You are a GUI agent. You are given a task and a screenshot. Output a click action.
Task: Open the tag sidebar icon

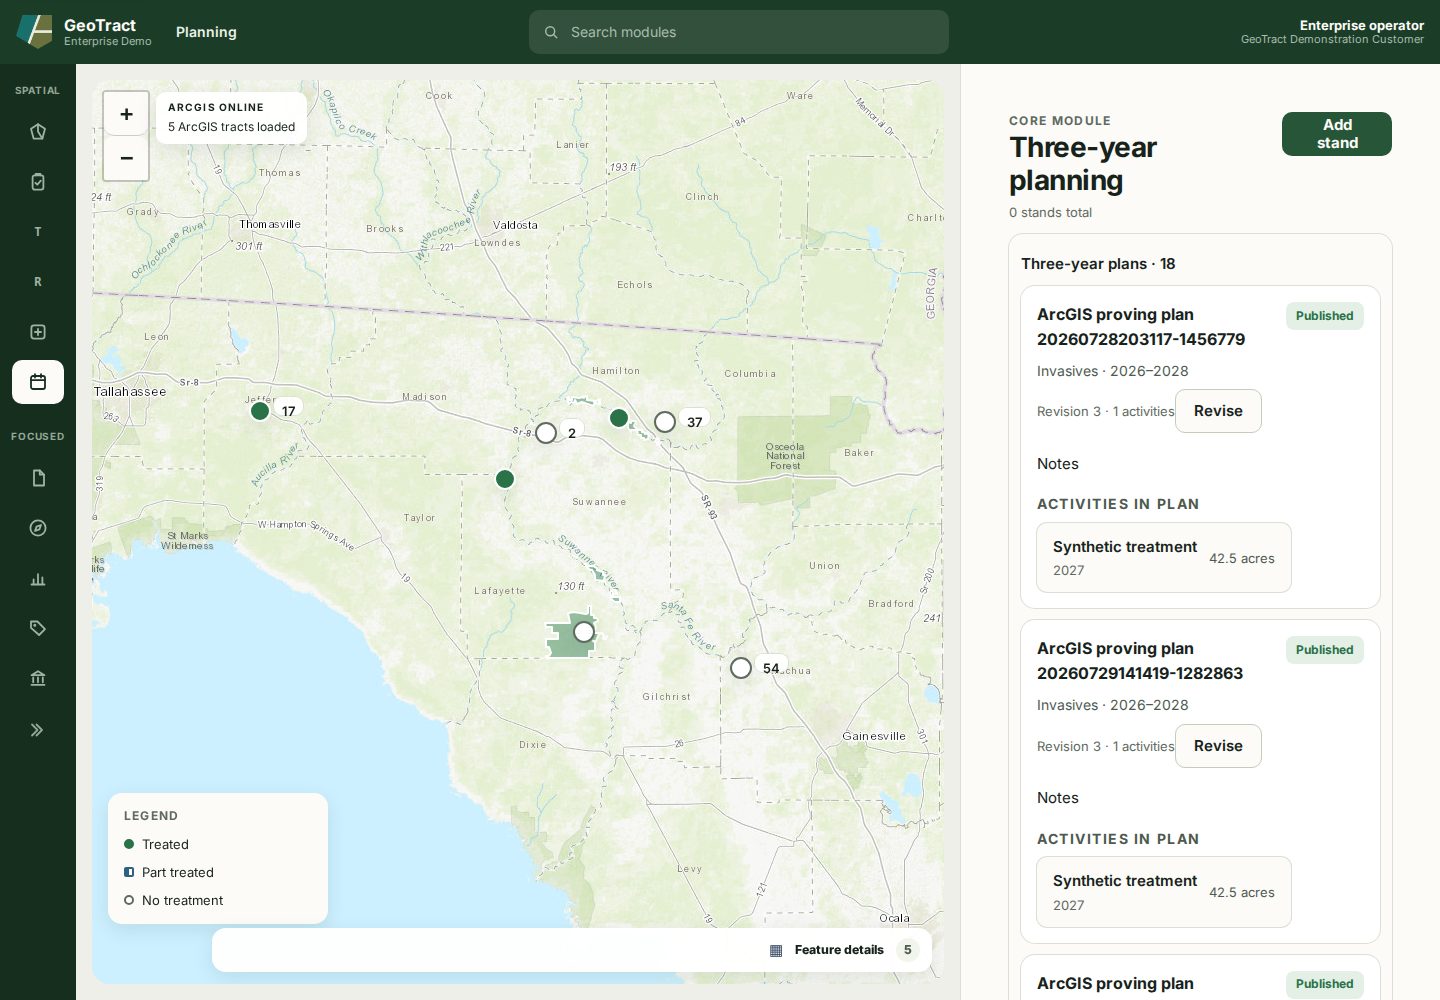pos(38,628)
